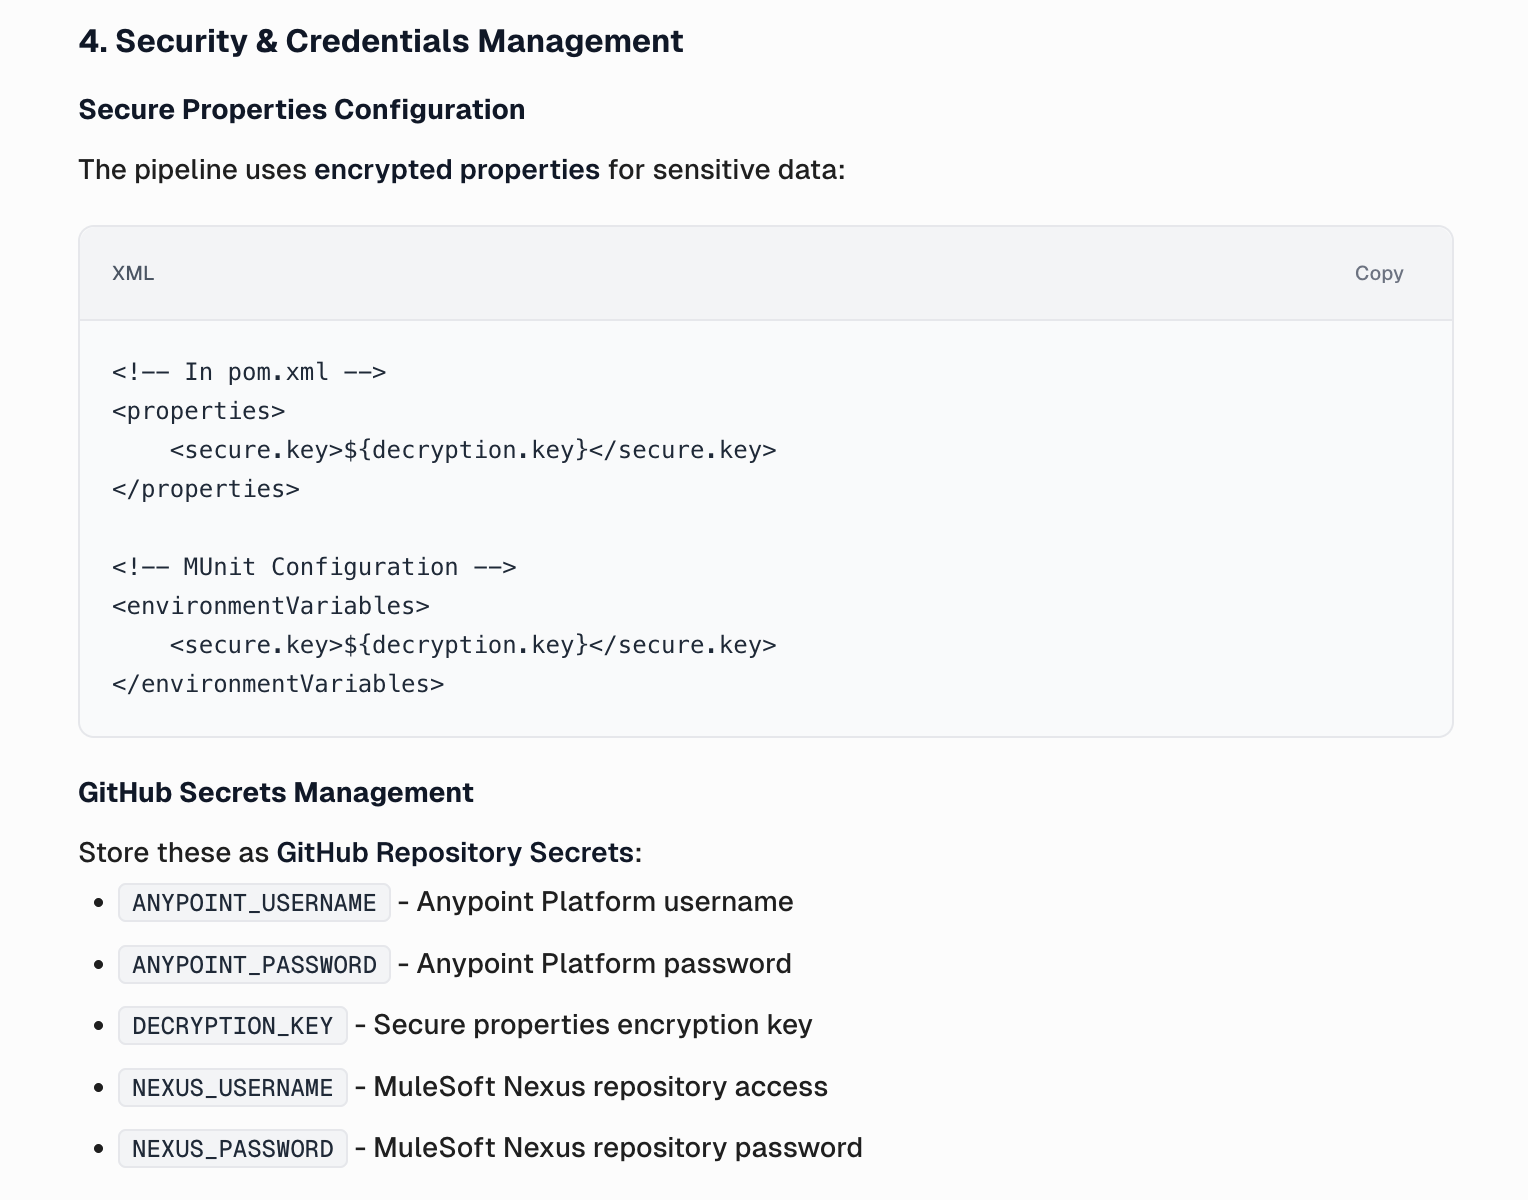1528x1200 pixels.
Task: Click the NEXUS_PASSWORD code chip
Action: [x=232, y=1149]
